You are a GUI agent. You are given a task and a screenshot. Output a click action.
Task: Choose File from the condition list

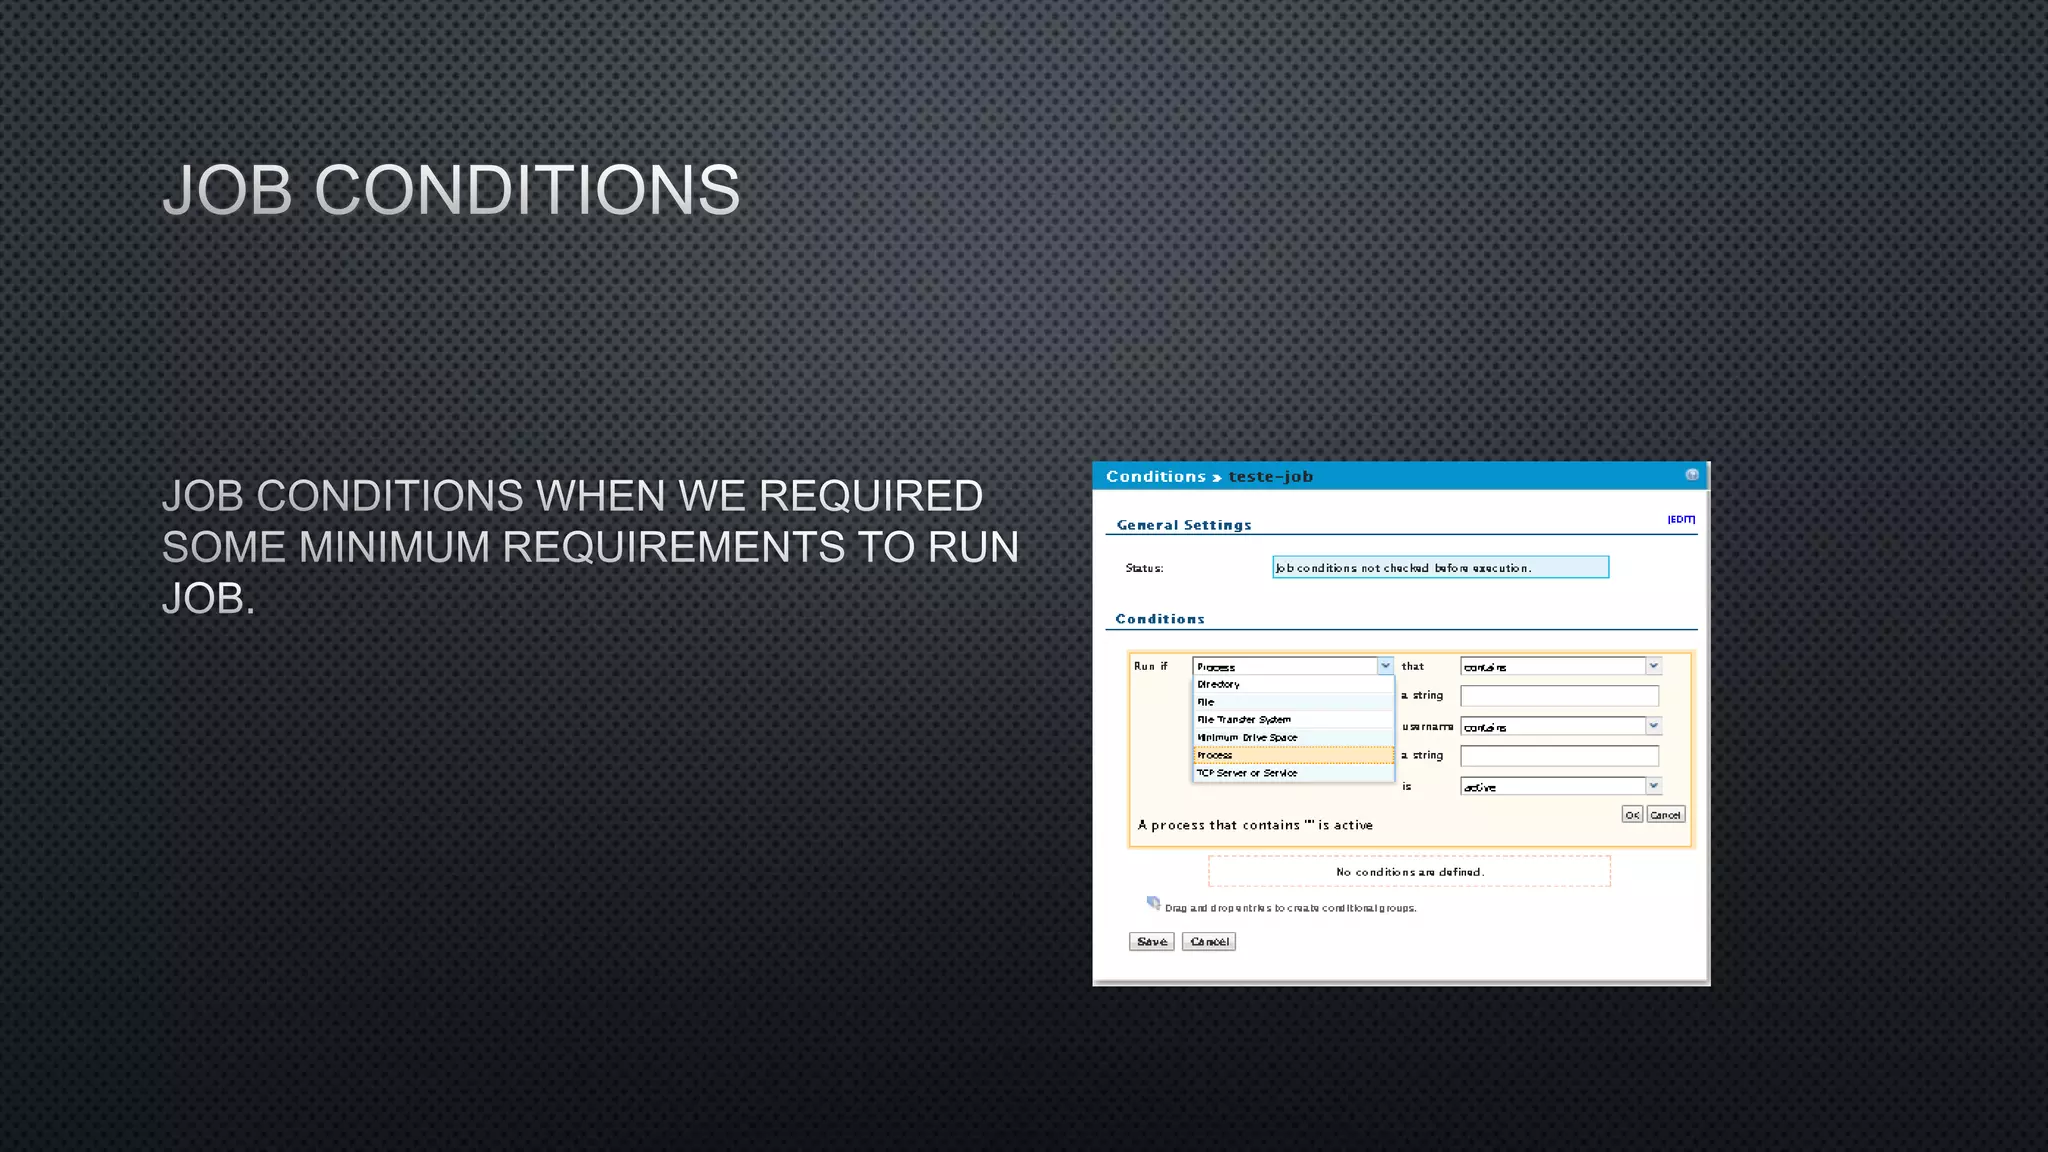(1293, 702)
